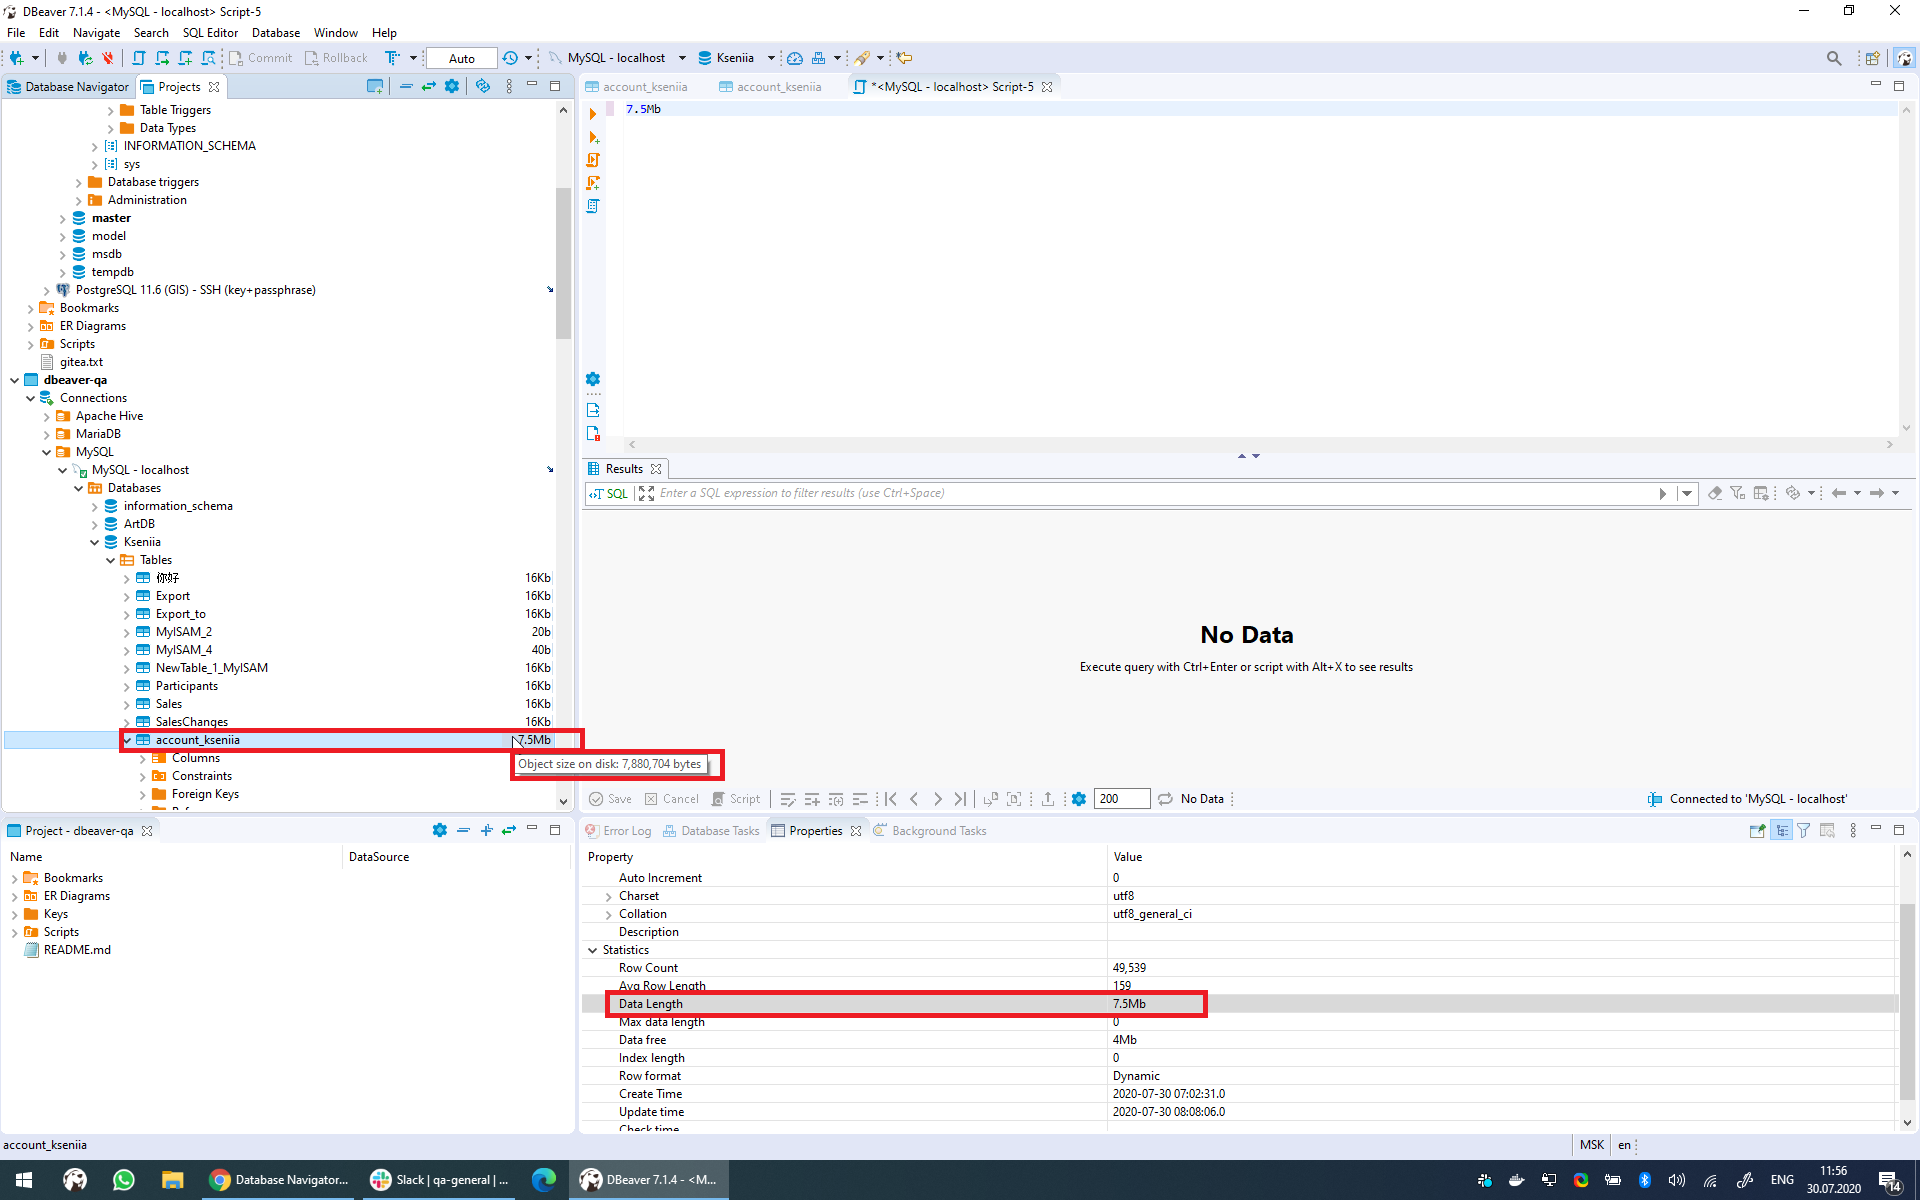
Task: Toggle search in the top-right magnifier
Action: (x=1834, y=58)
